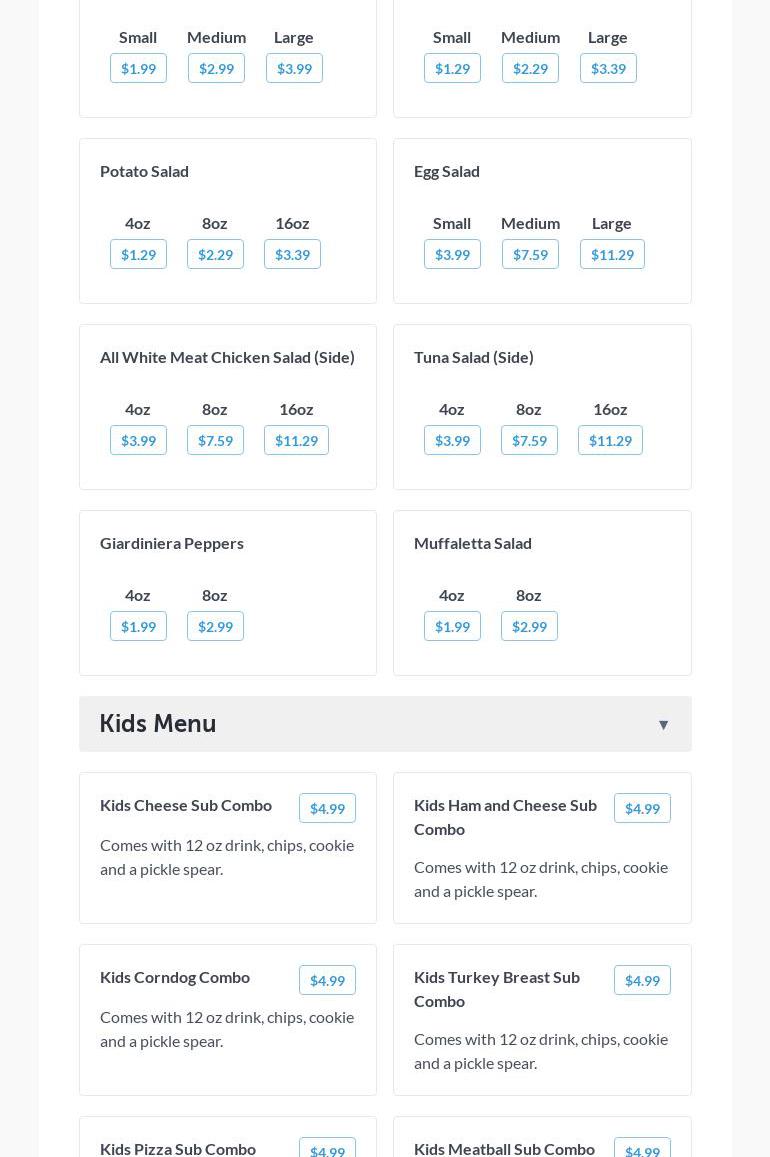Viewport: 770px width, 1157px height.
Task: Select Egg Salad Medium $7.59 price
Action: pyautogui.click(x=530, y=255)
